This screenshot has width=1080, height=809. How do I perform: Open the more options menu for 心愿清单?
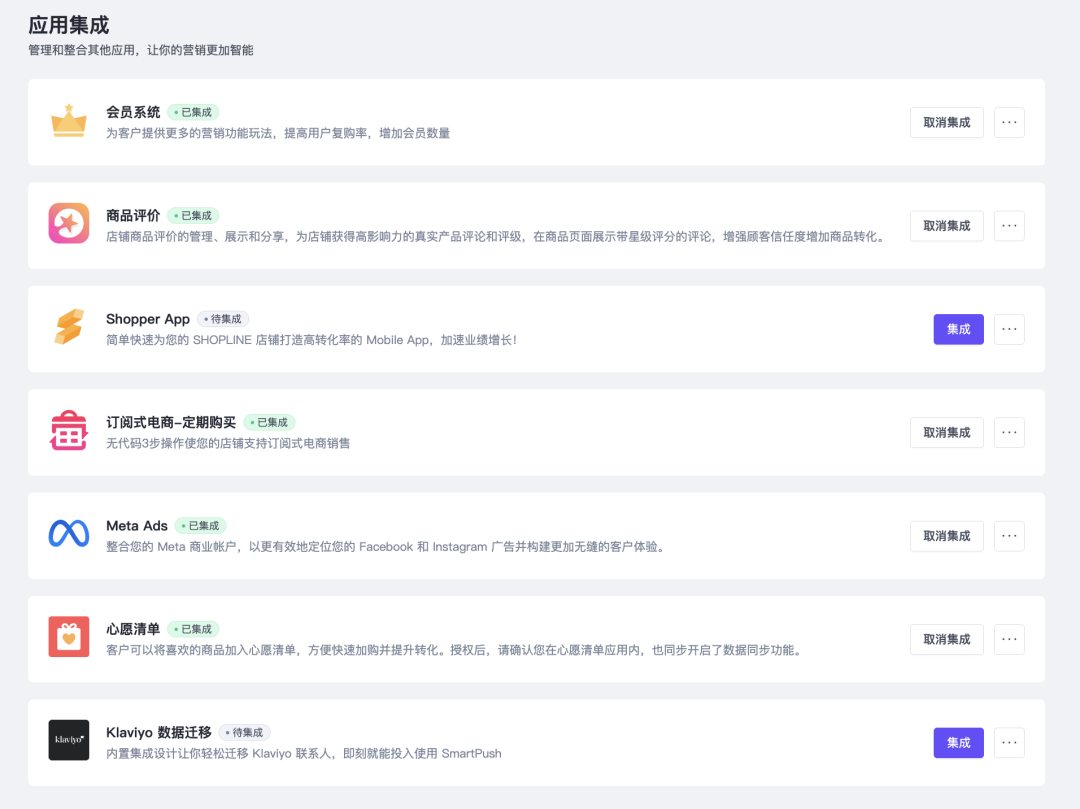1009,639
